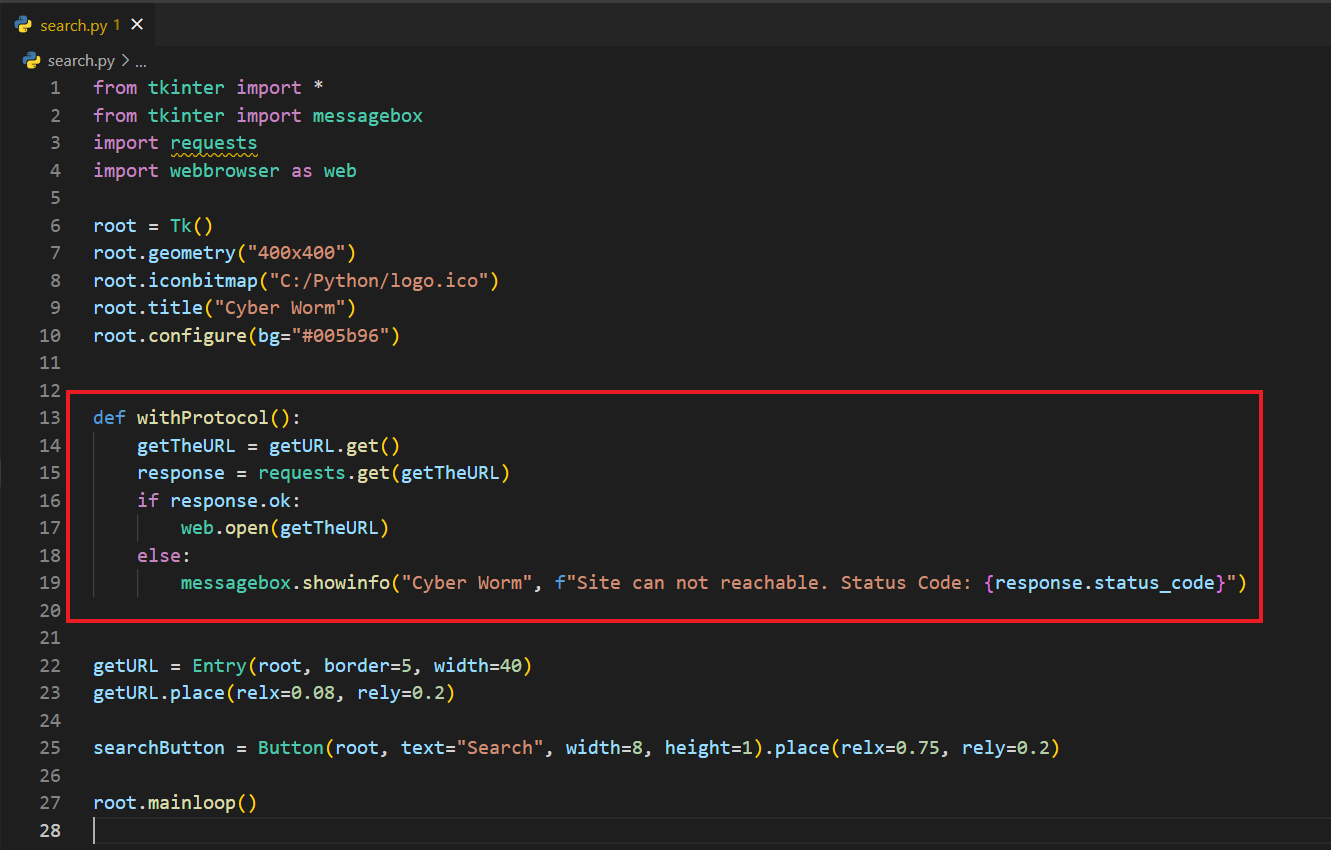Click the Python file icon in the search.py tab

(x=24, y=25)
